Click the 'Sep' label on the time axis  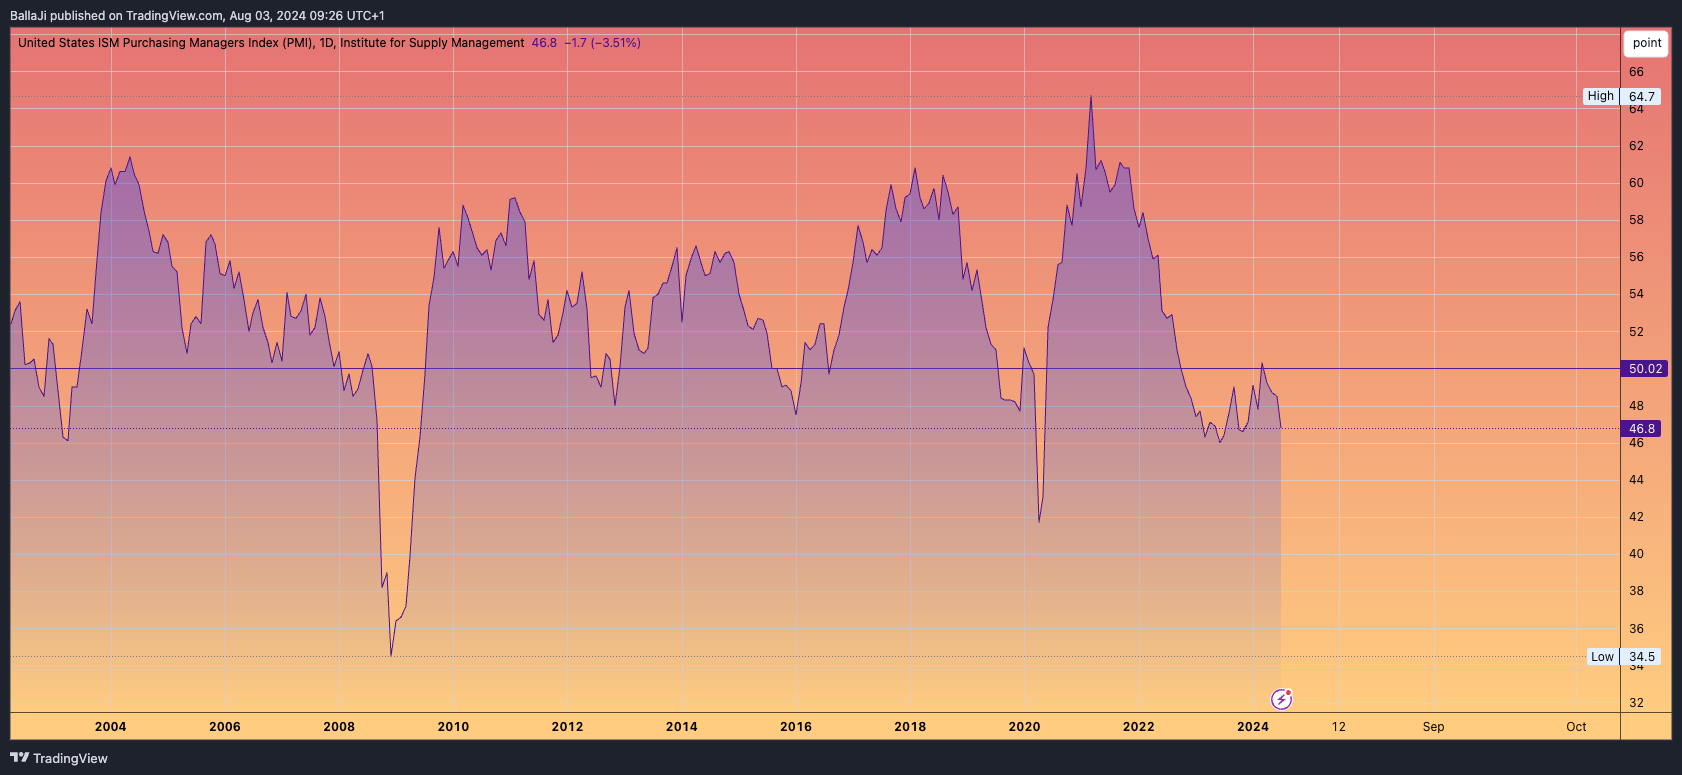click(x=1433, y=727)
